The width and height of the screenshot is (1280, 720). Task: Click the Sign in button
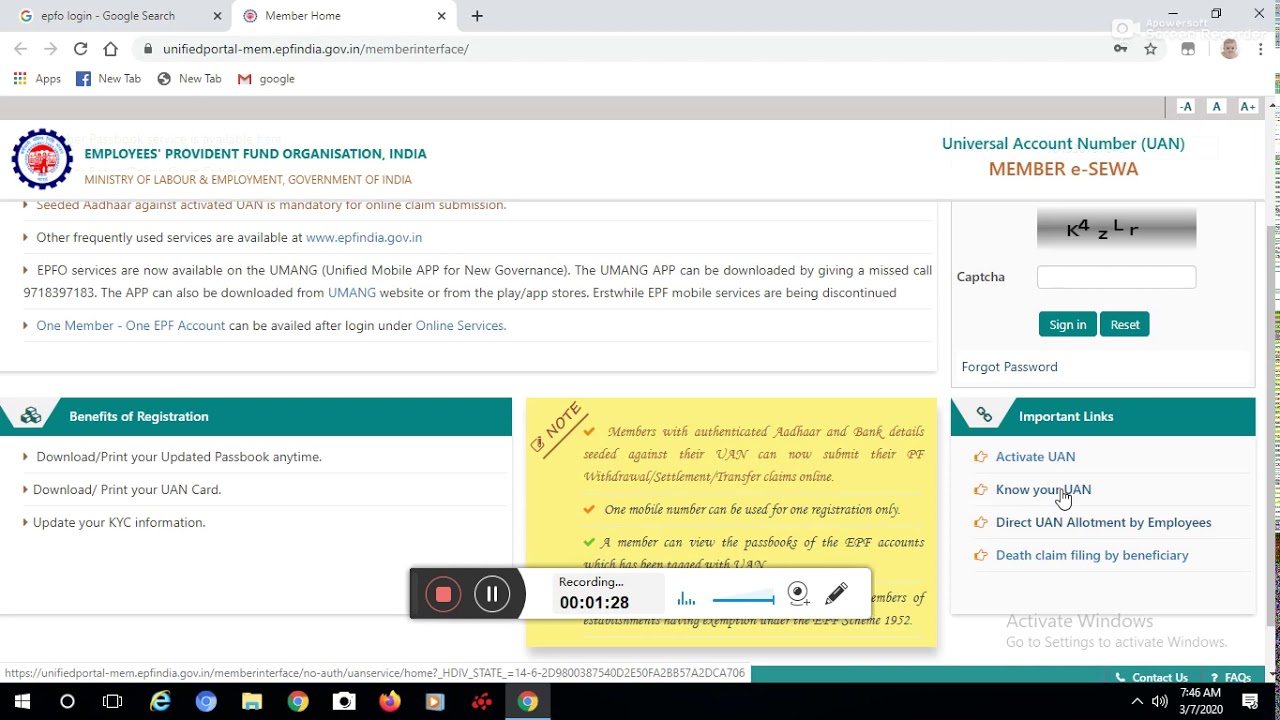tap(1067, 324)
